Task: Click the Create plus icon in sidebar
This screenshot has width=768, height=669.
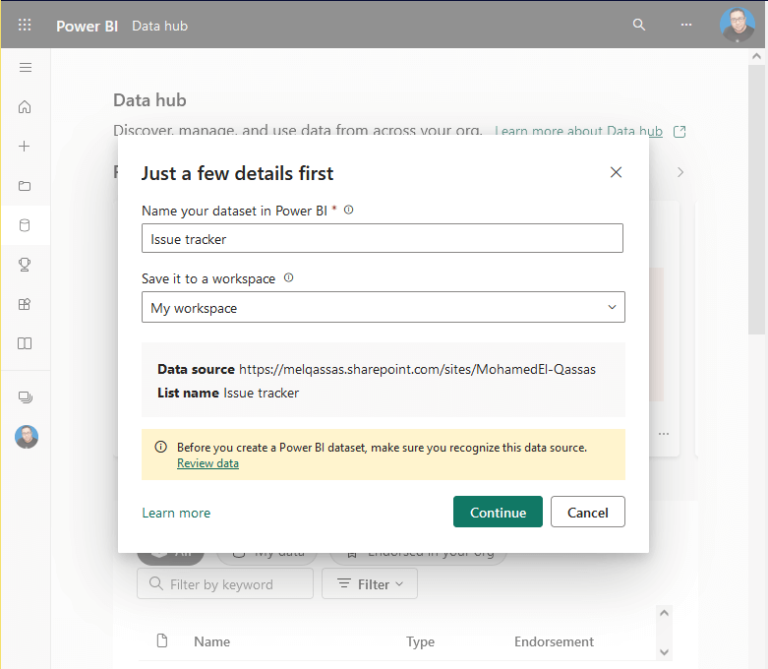Action: (x=26, y=146)
